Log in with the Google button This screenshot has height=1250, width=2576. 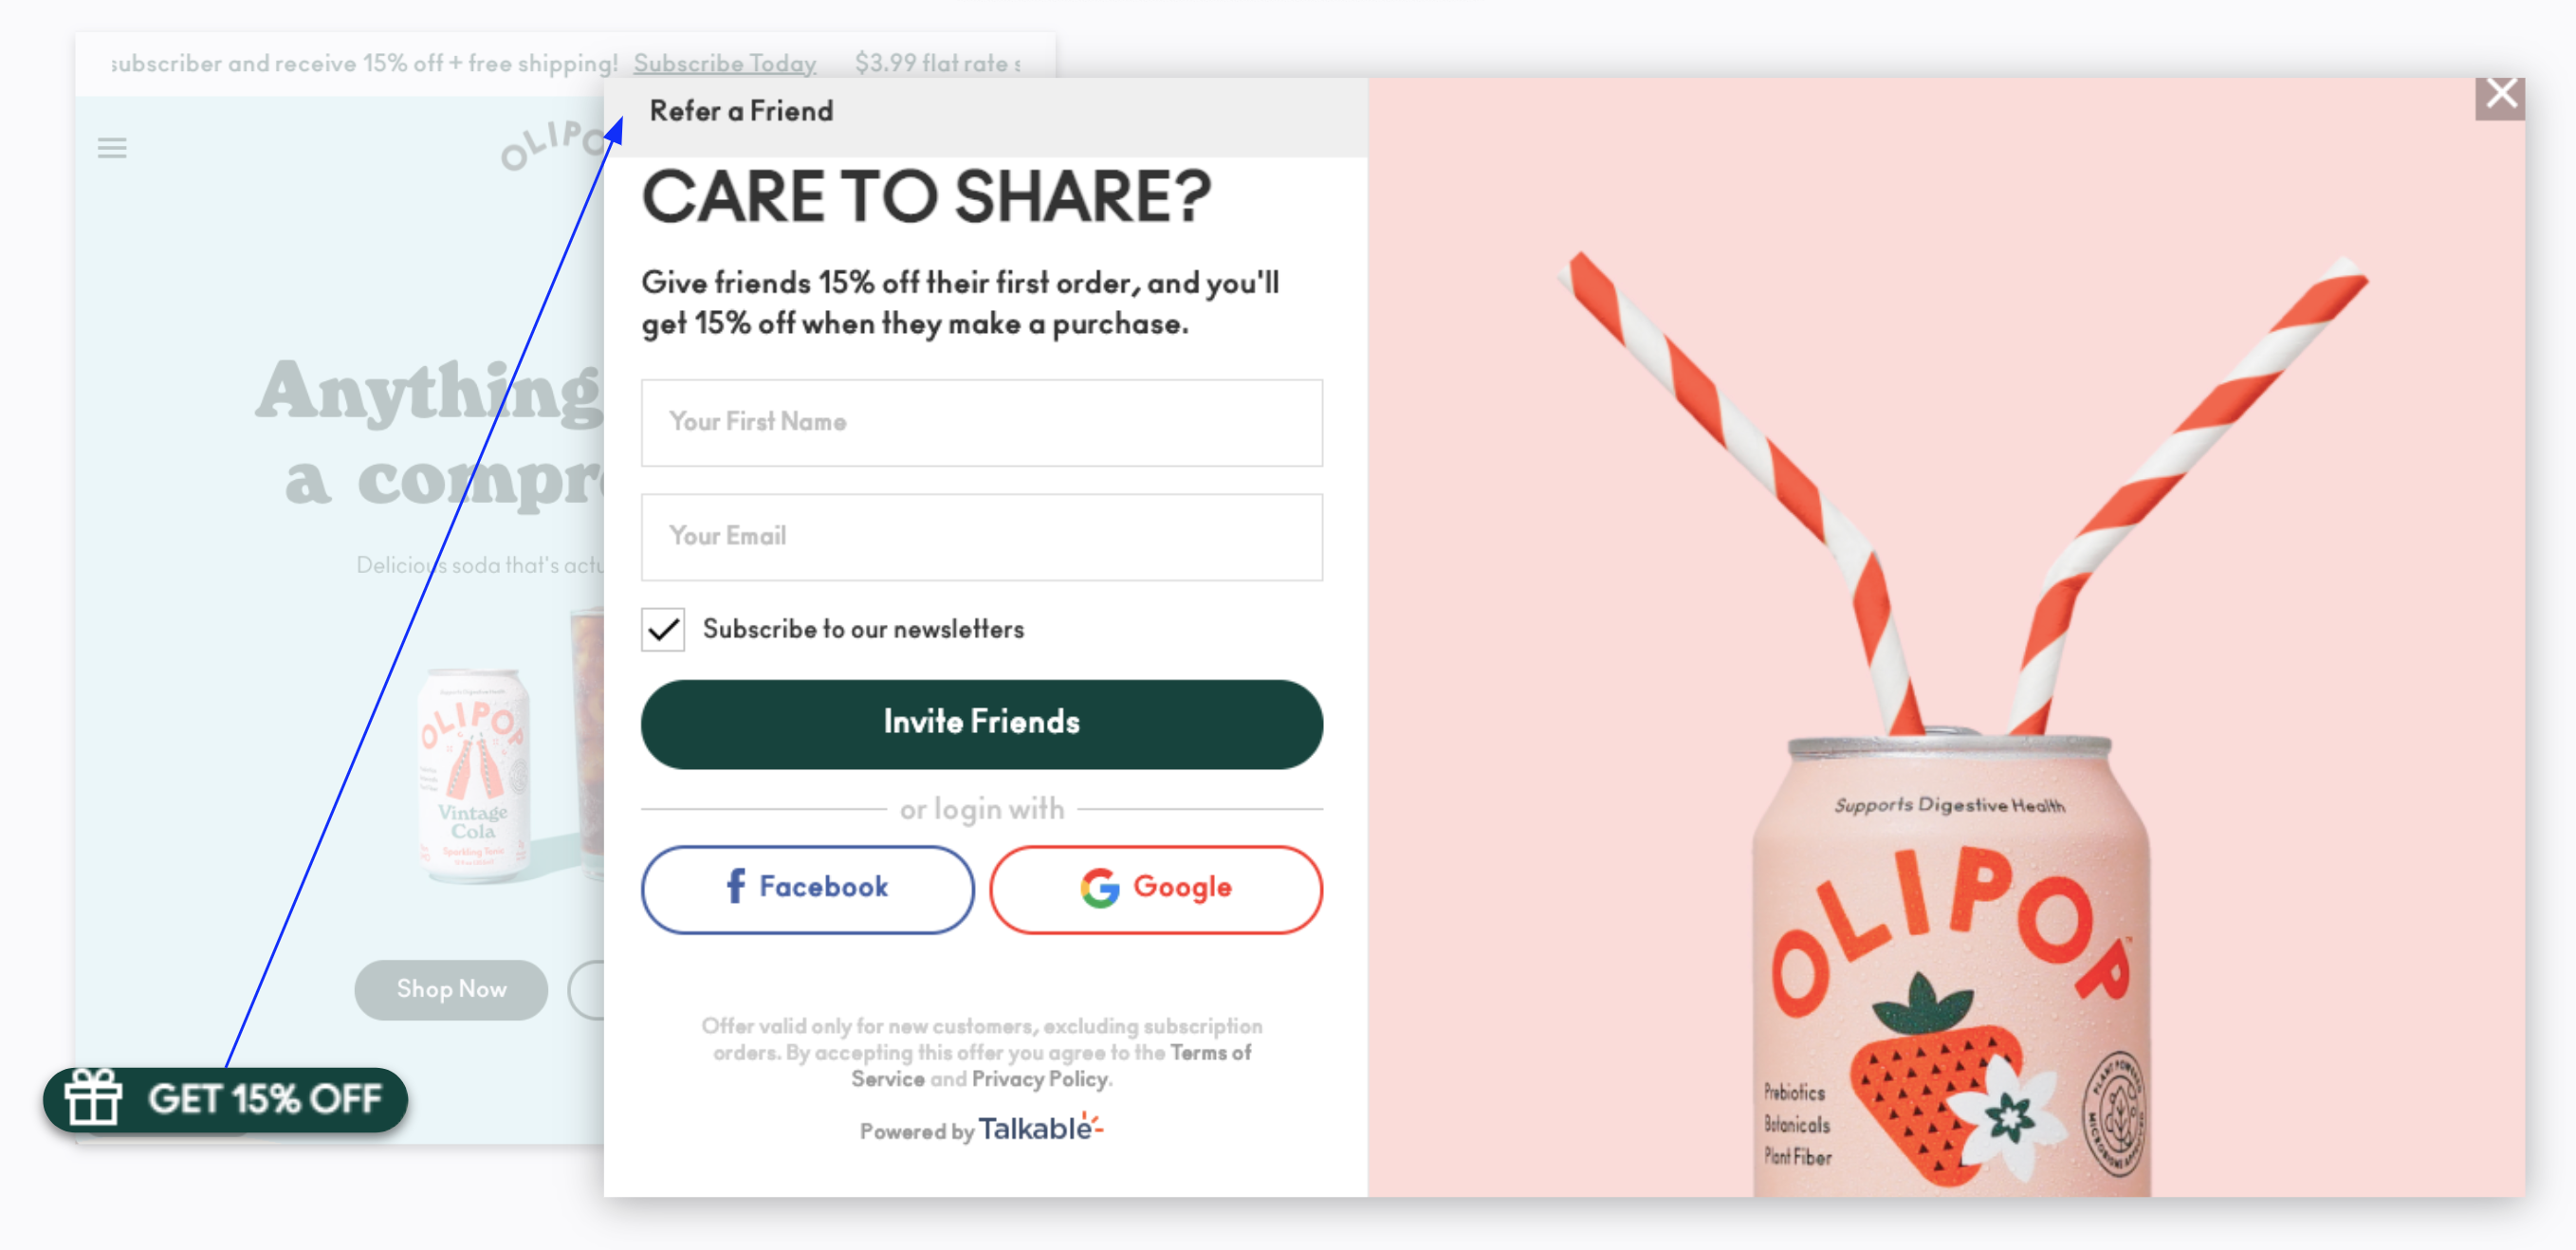1155,888
